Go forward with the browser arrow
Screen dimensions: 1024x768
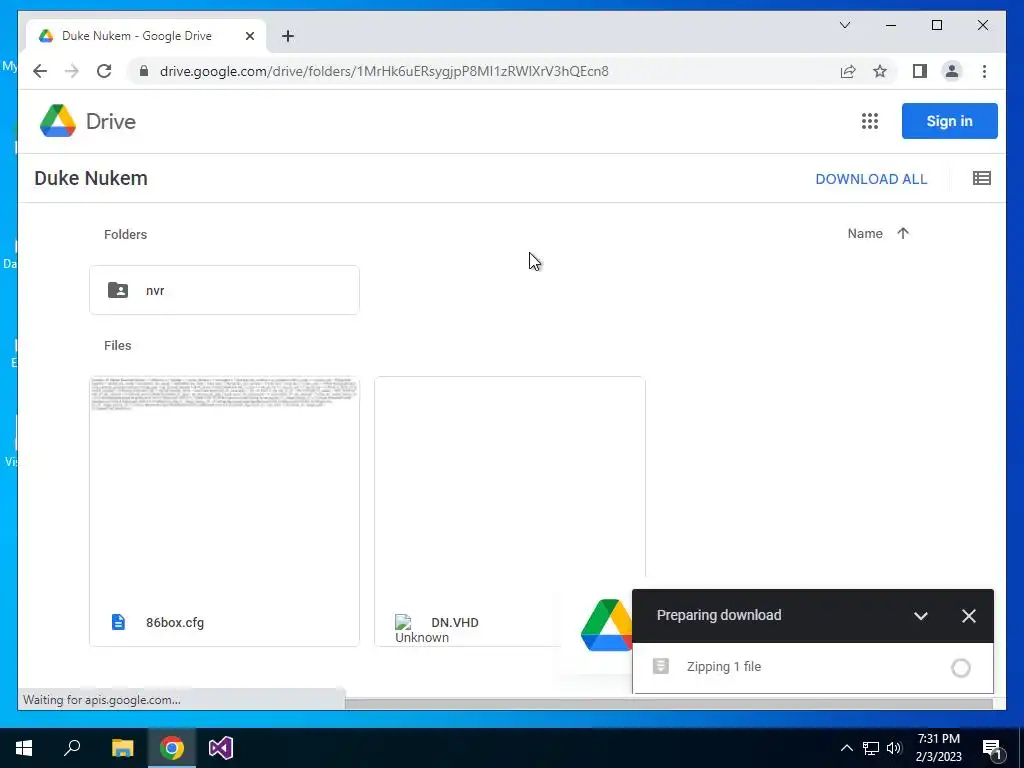click(x=72, y=71)
